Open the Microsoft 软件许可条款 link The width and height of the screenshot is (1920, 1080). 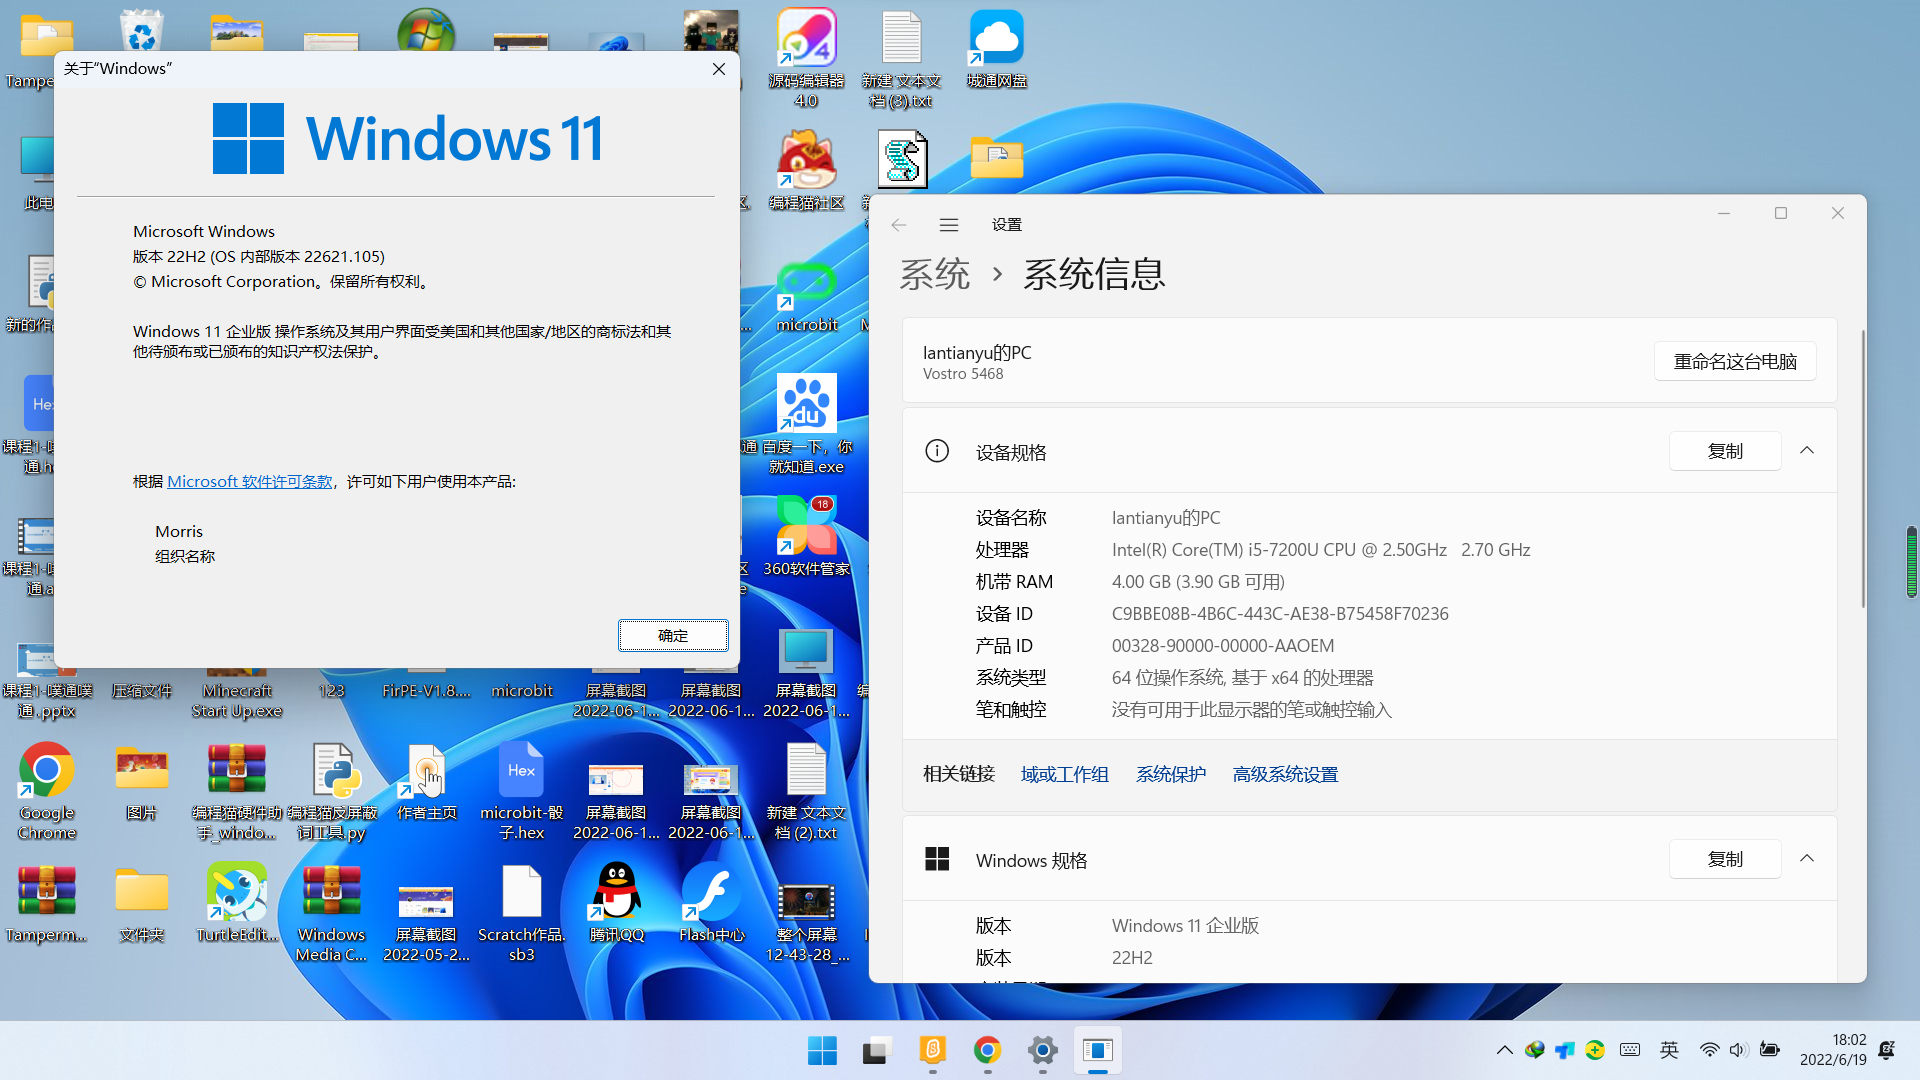tap(250, 481)
